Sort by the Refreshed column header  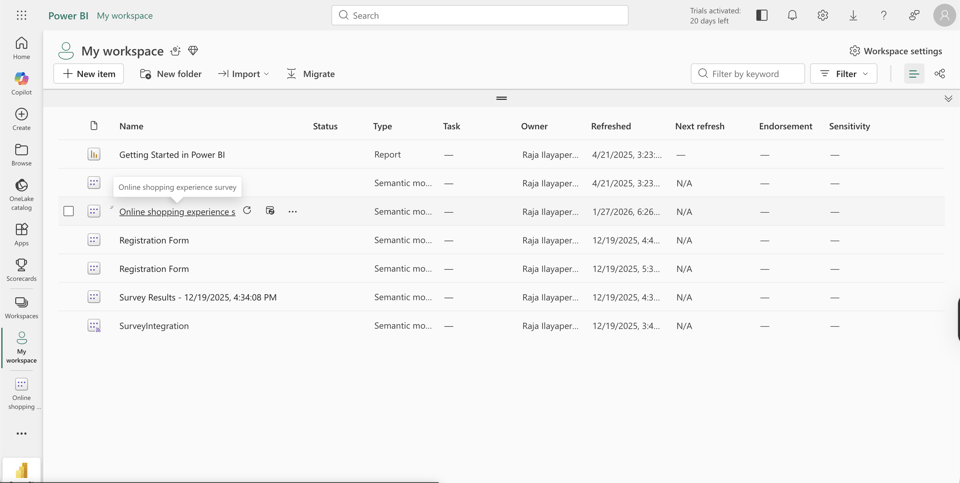click(x=610, y=126)
